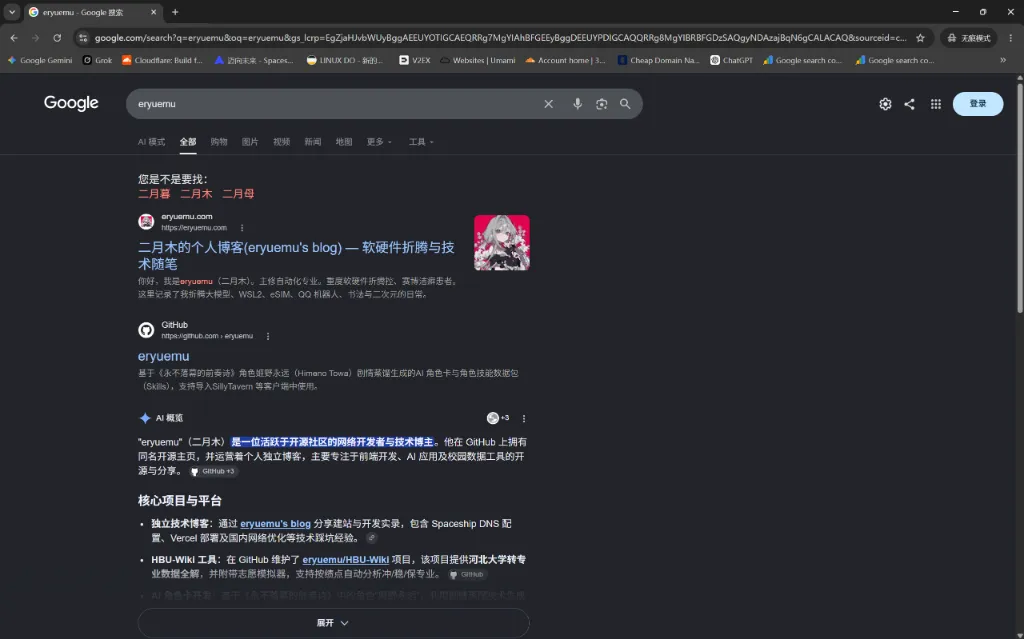Open the eryuemu GitHub result title
This screenshot has width=1024, height=639.
pos(163,356)
